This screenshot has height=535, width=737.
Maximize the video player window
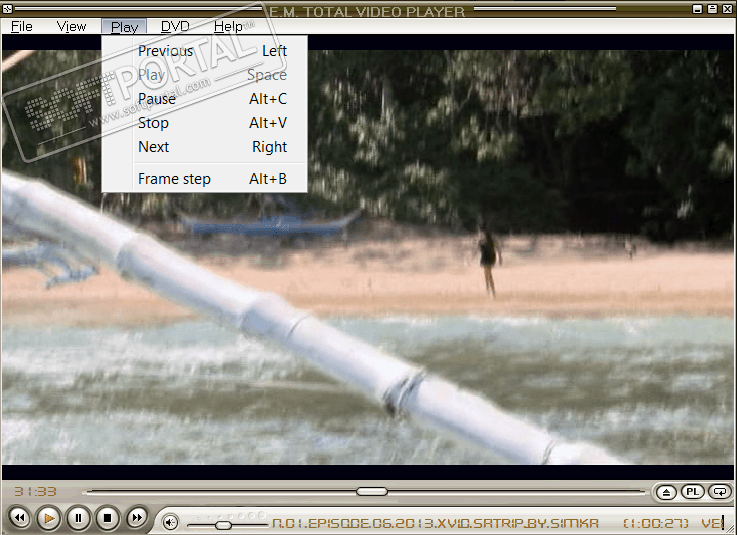tap(713, 8)
